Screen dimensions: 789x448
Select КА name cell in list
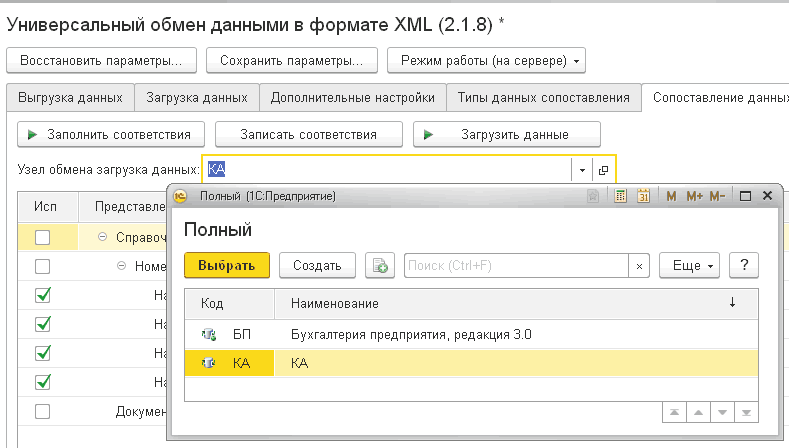pos(516,363)
